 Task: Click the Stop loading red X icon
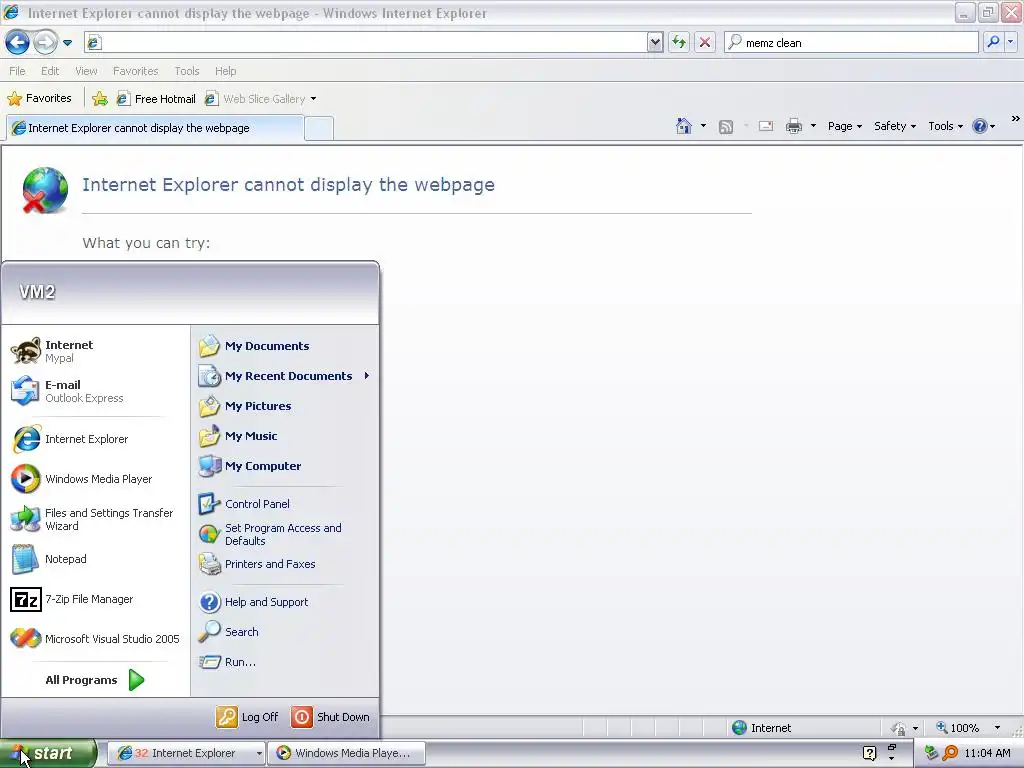pyautogui.click(x=705, y=42)
